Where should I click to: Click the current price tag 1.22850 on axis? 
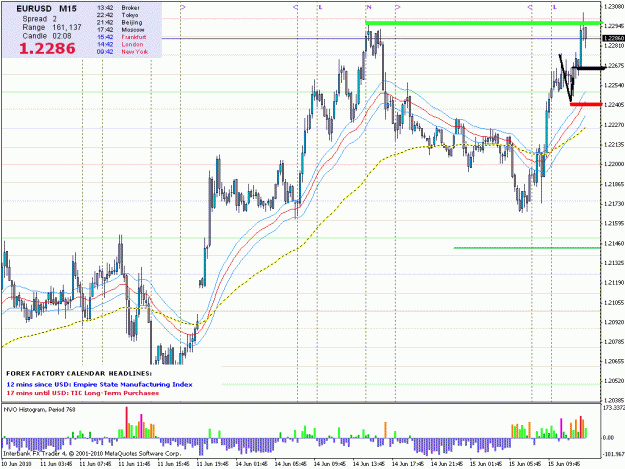click(x=613, y=38)
